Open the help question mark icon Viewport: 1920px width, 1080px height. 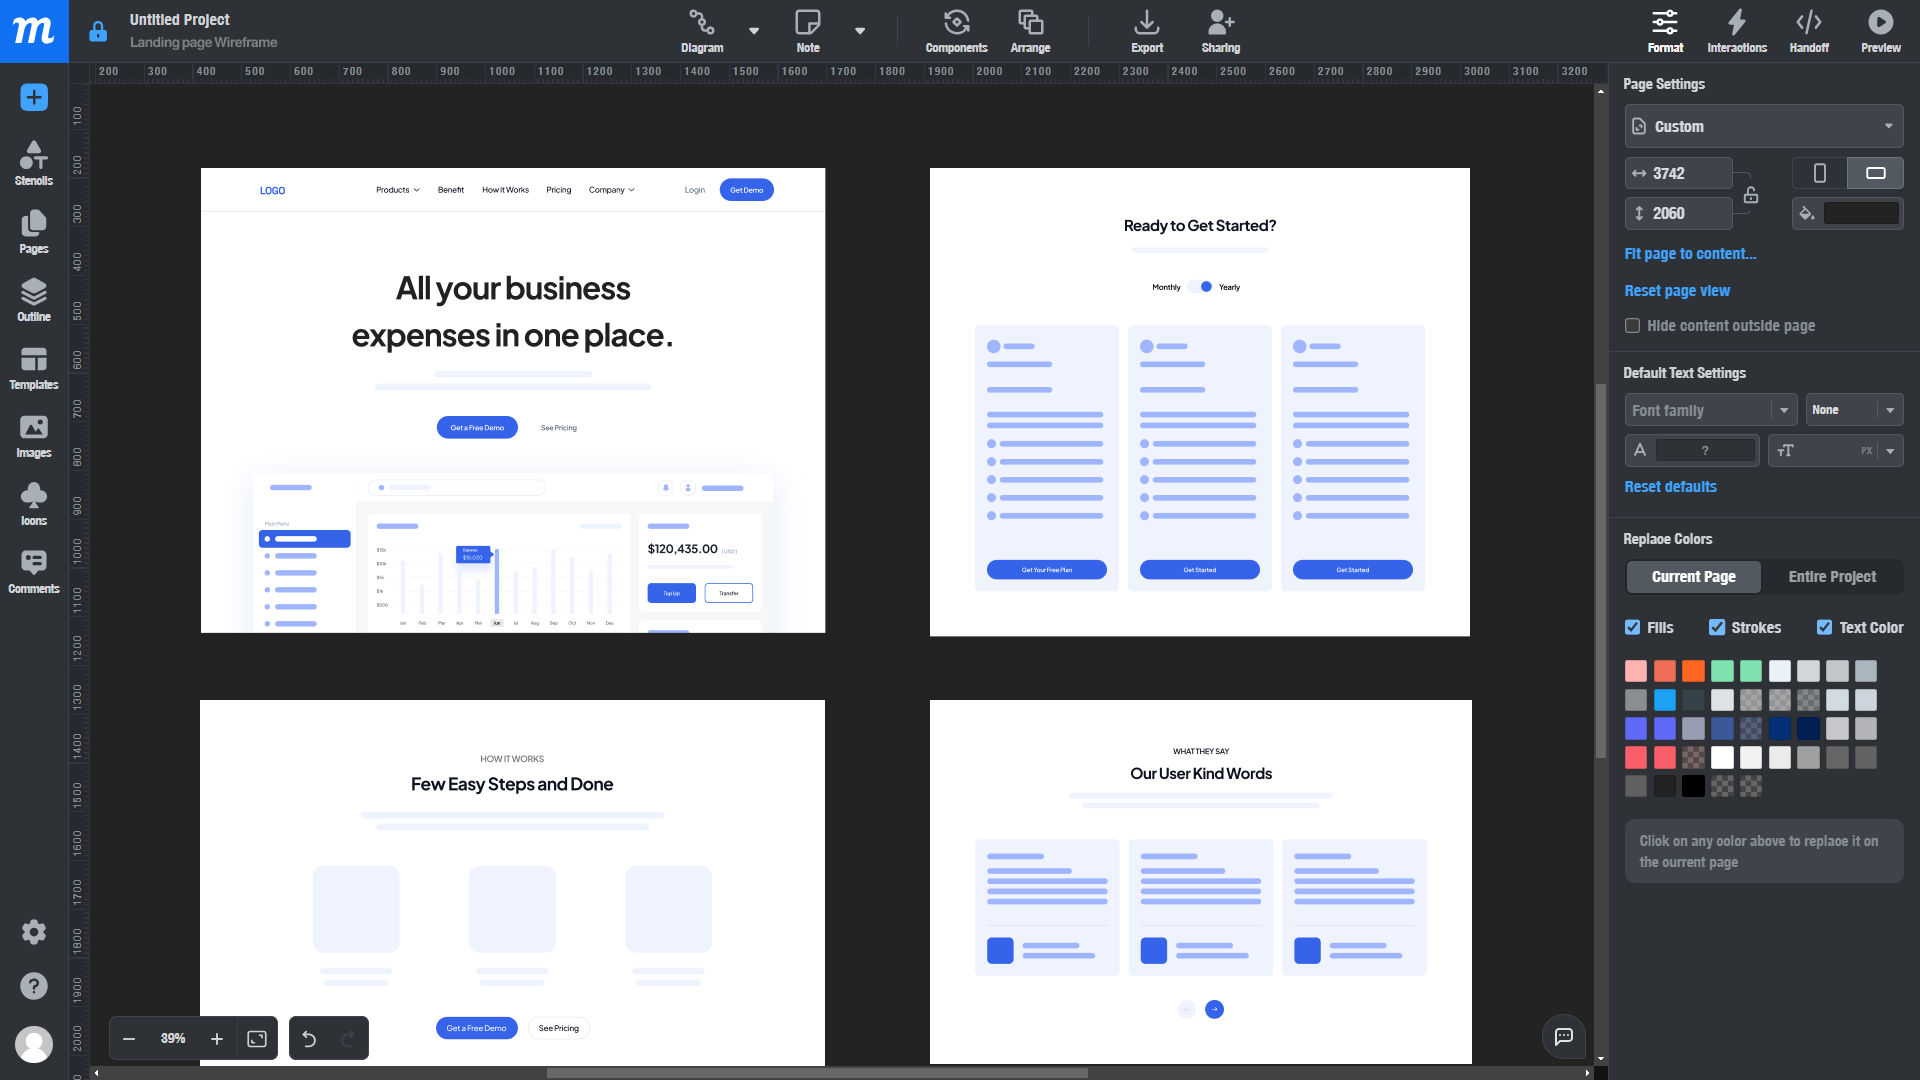[x=34, y=986]
